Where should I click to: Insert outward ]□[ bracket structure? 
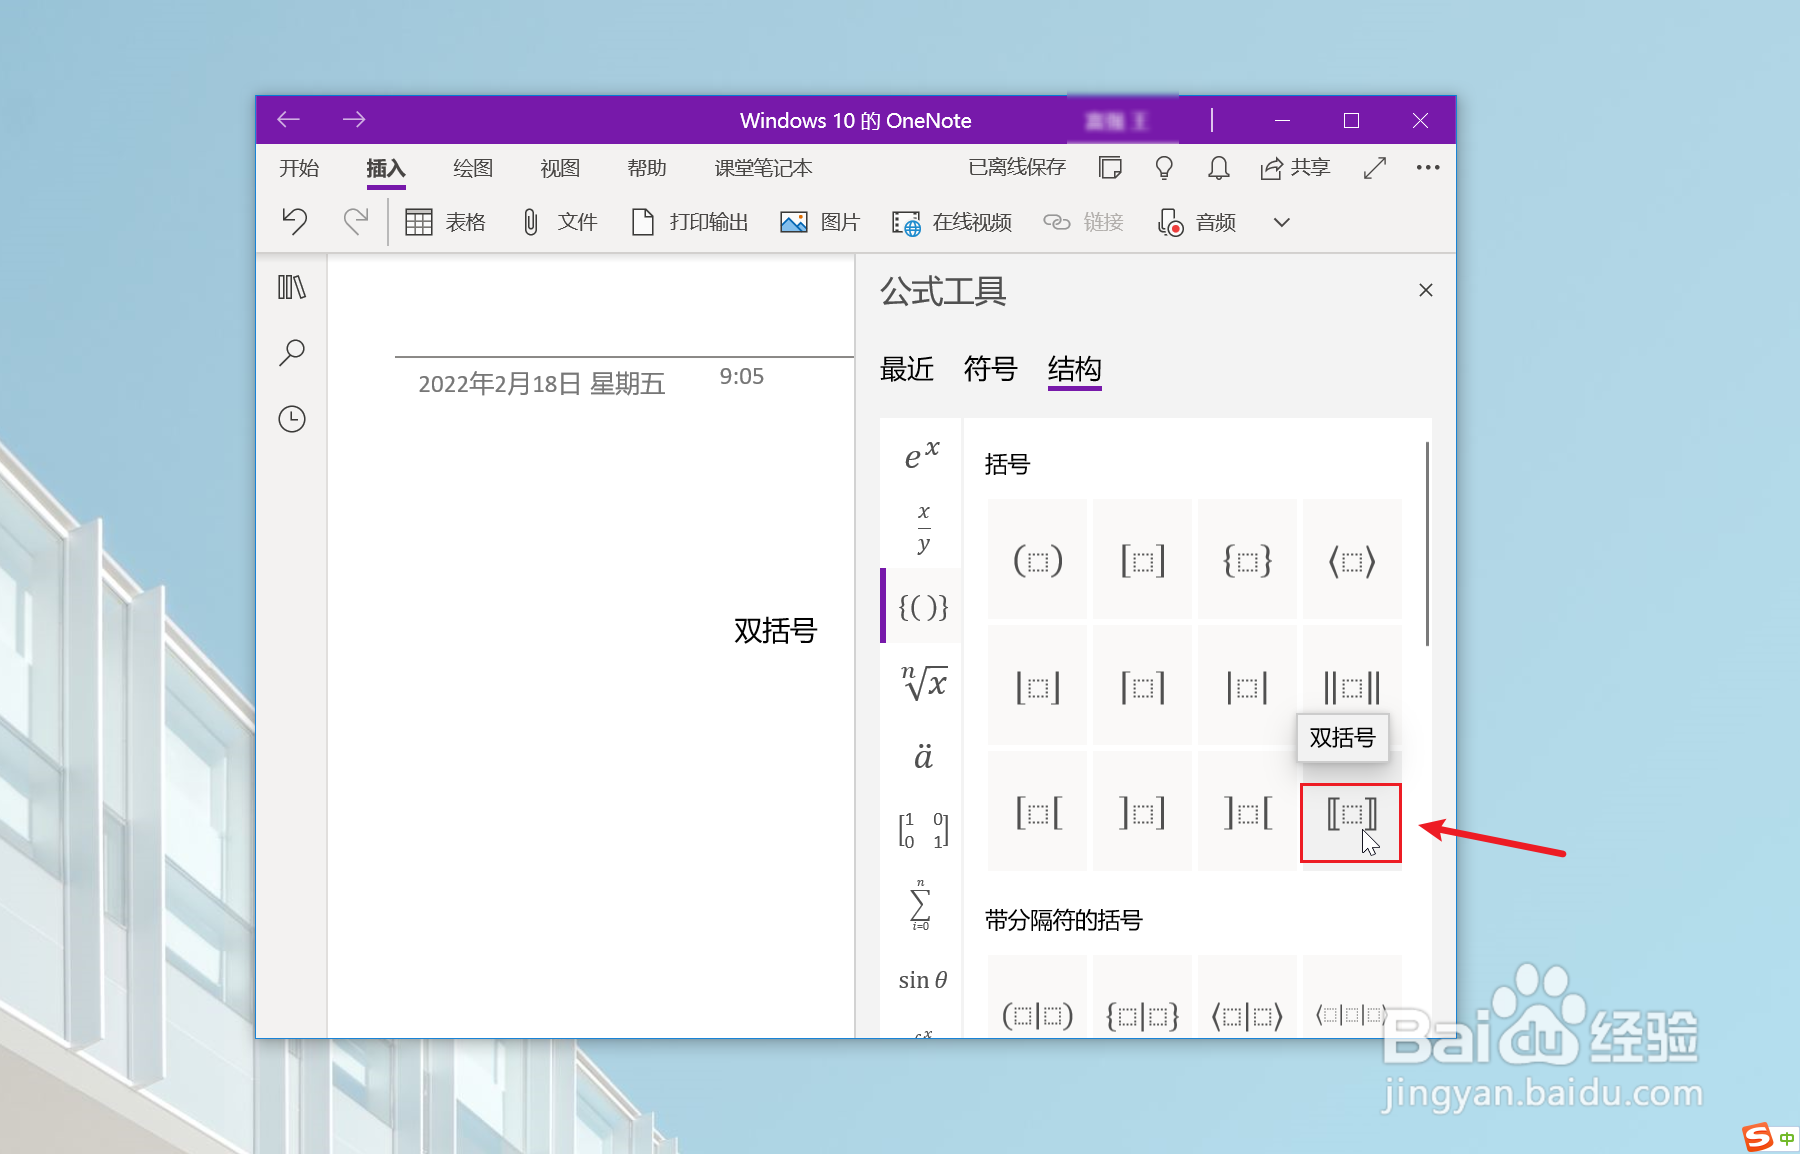point(1248,812)
